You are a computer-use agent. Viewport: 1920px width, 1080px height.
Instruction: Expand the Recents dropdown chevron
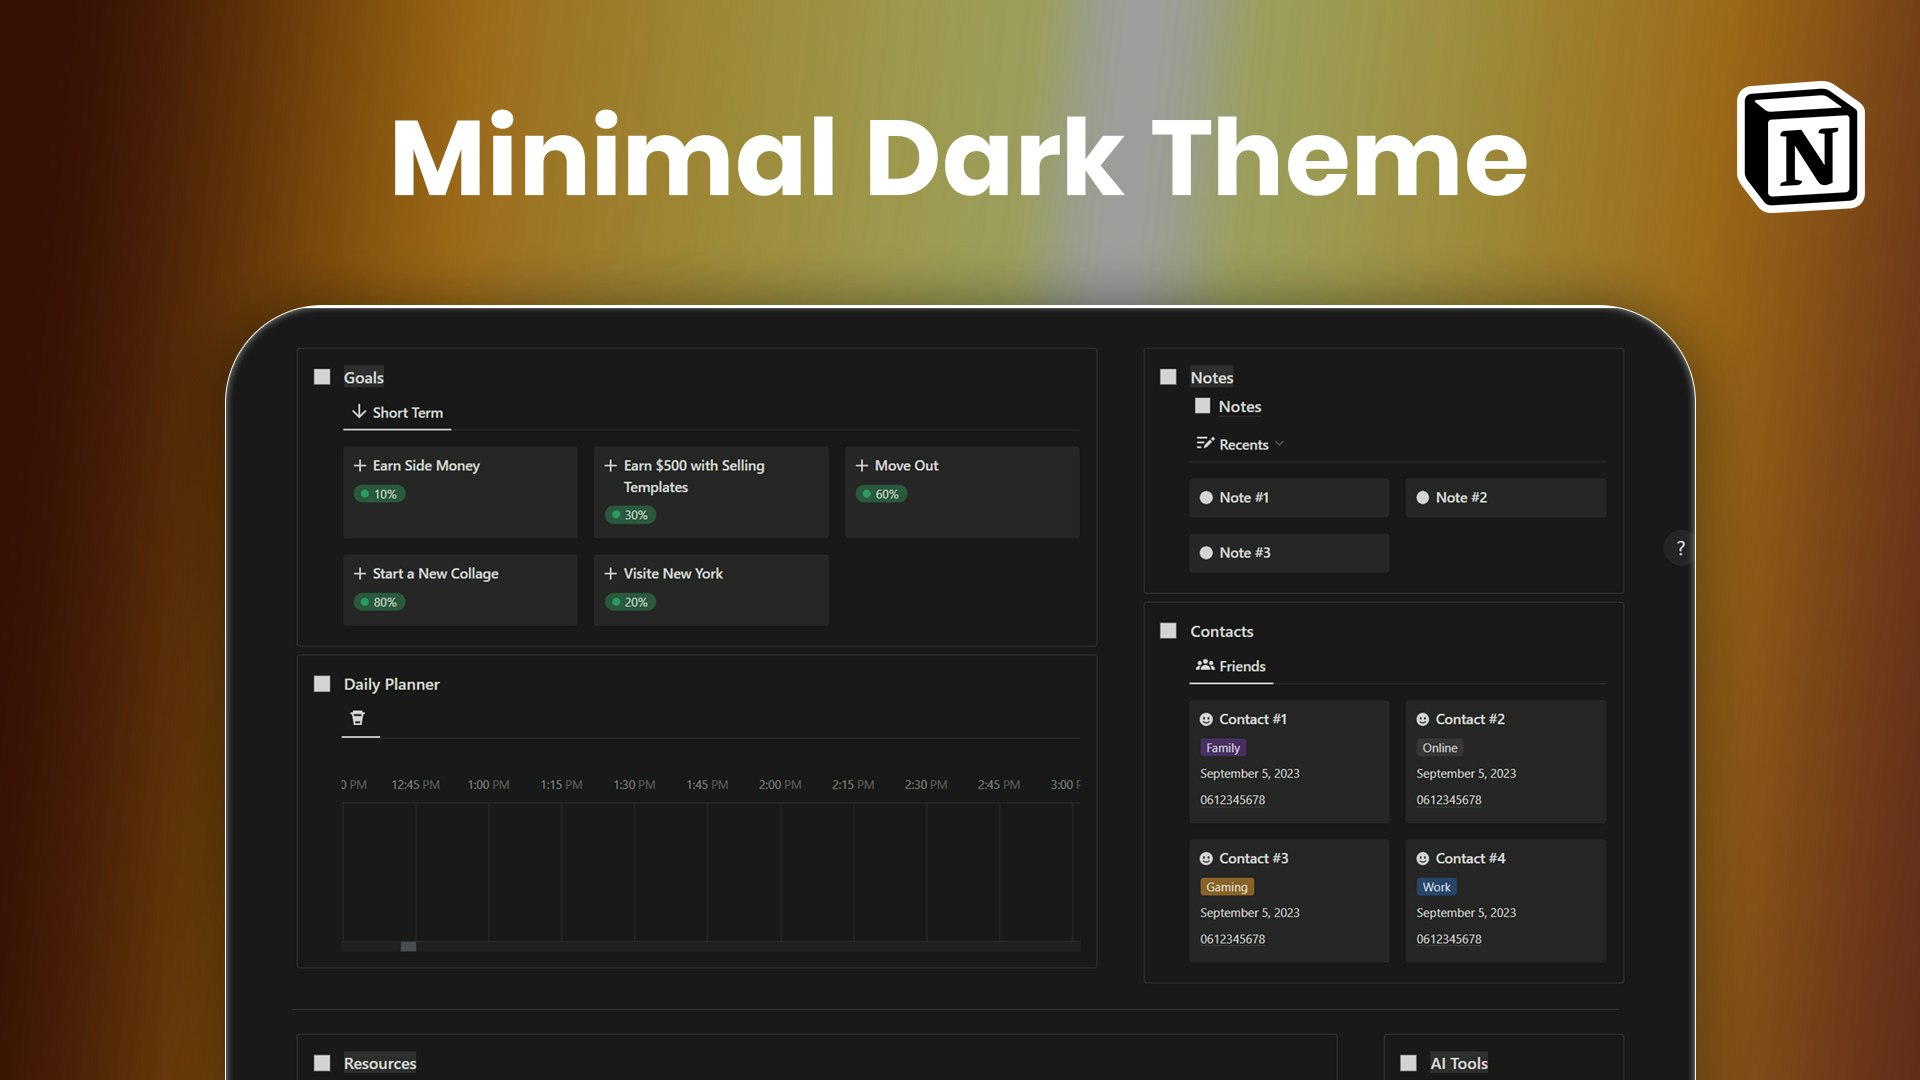tap(1279, 444)
